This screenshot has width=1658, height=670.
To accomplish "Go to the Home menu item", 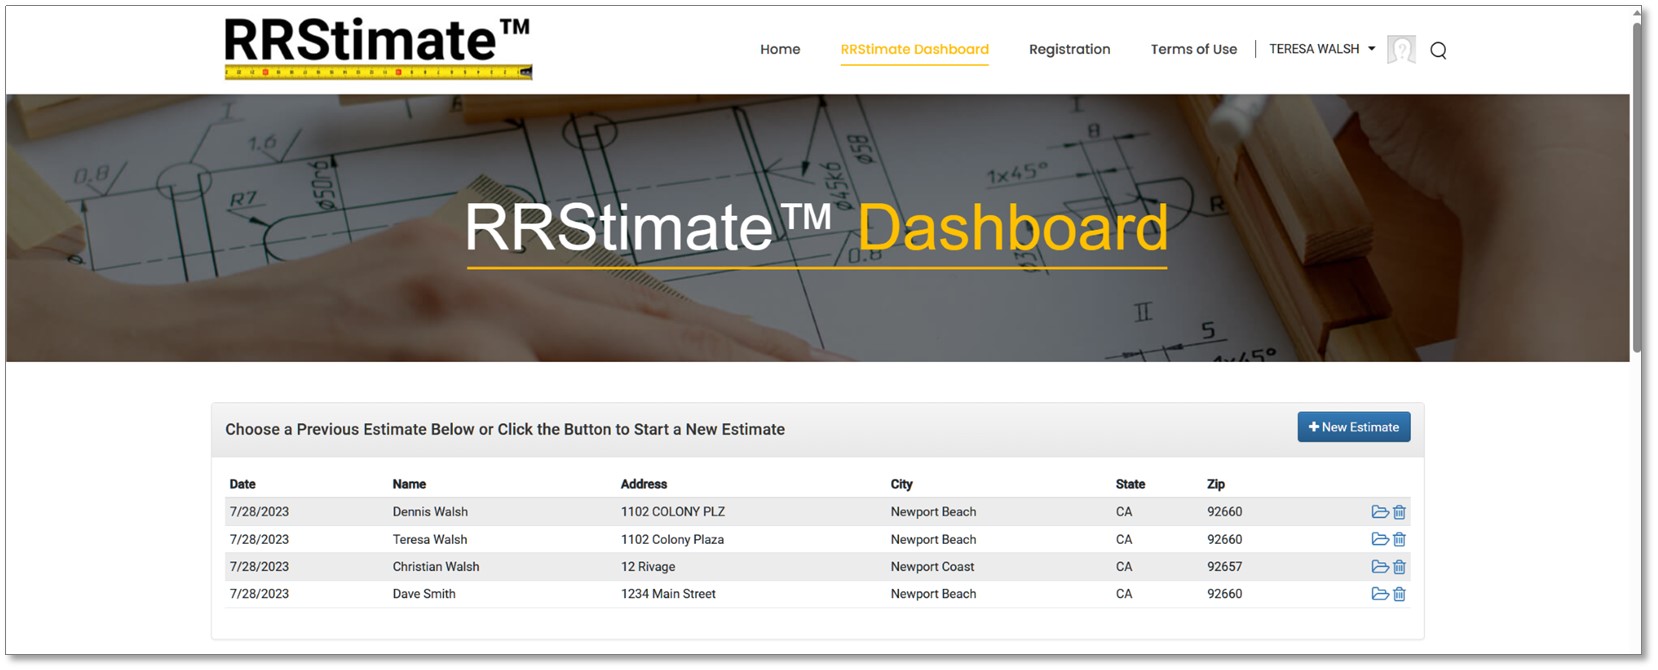I will click(780, 49).
